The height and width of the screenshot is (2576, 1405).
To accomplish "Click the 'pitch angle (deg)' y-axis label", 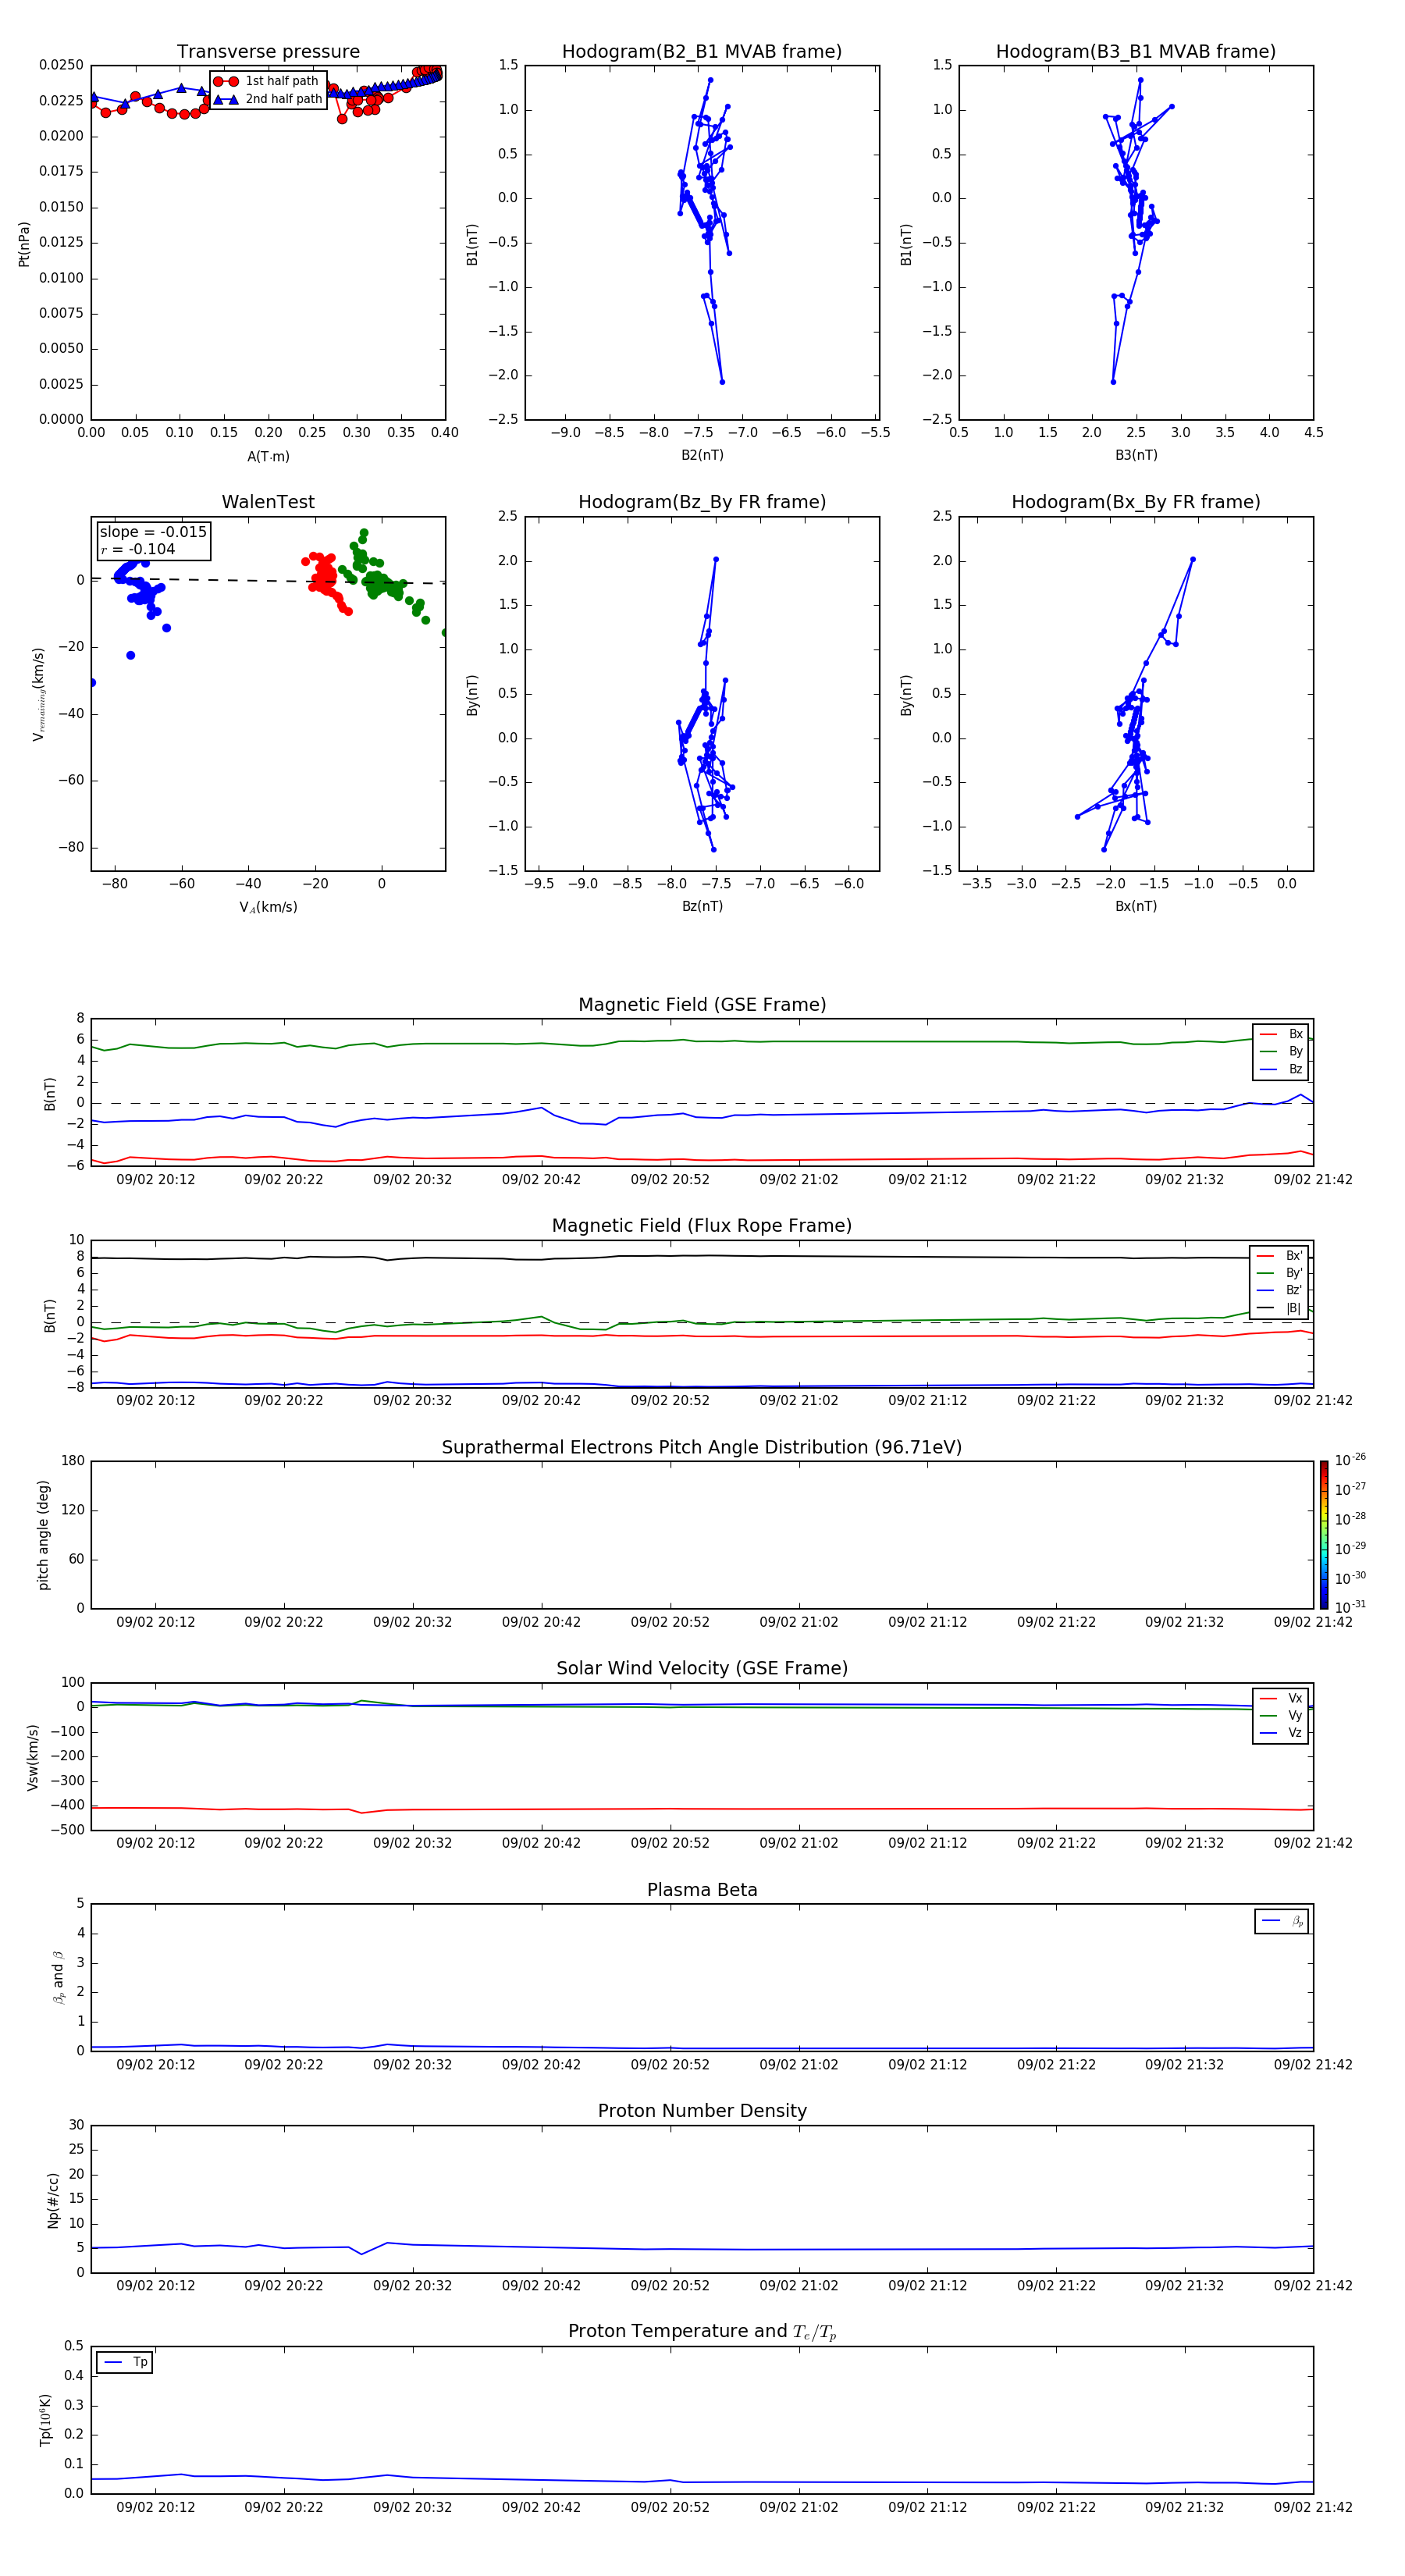I will tap(43, 1535).
